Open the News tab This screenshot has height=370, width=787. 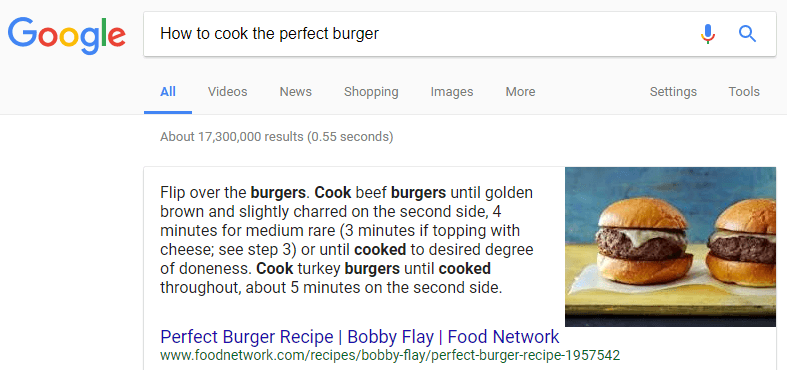point(296,92)
